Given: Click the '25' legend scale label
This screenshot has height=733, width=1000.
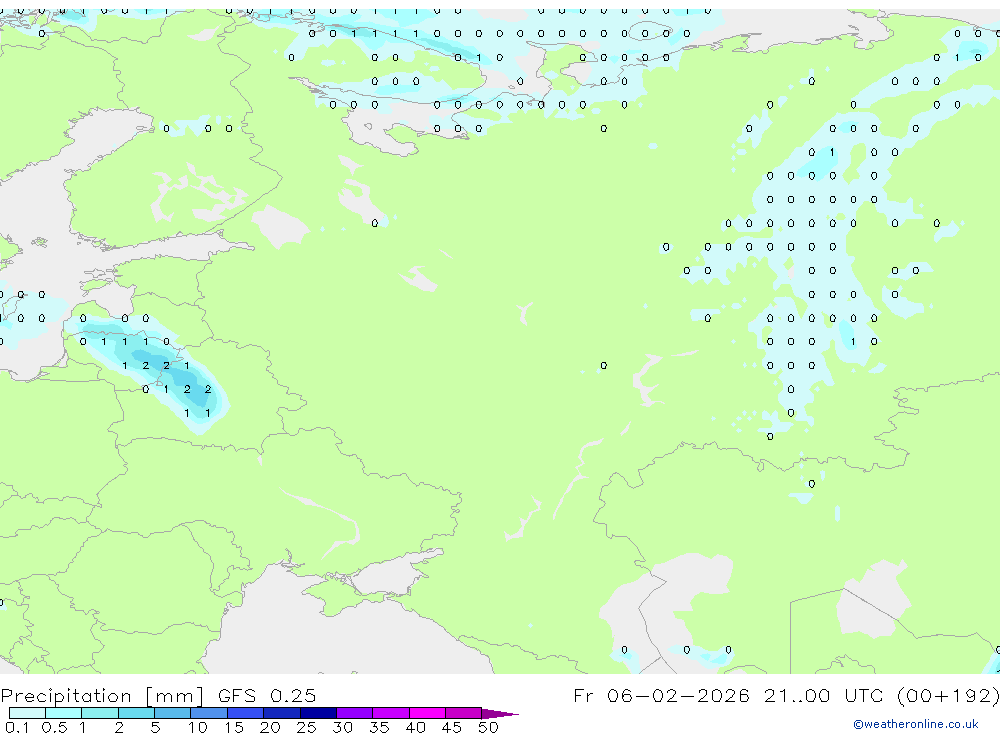Looking at the screenshot, I should pos(307,727).
